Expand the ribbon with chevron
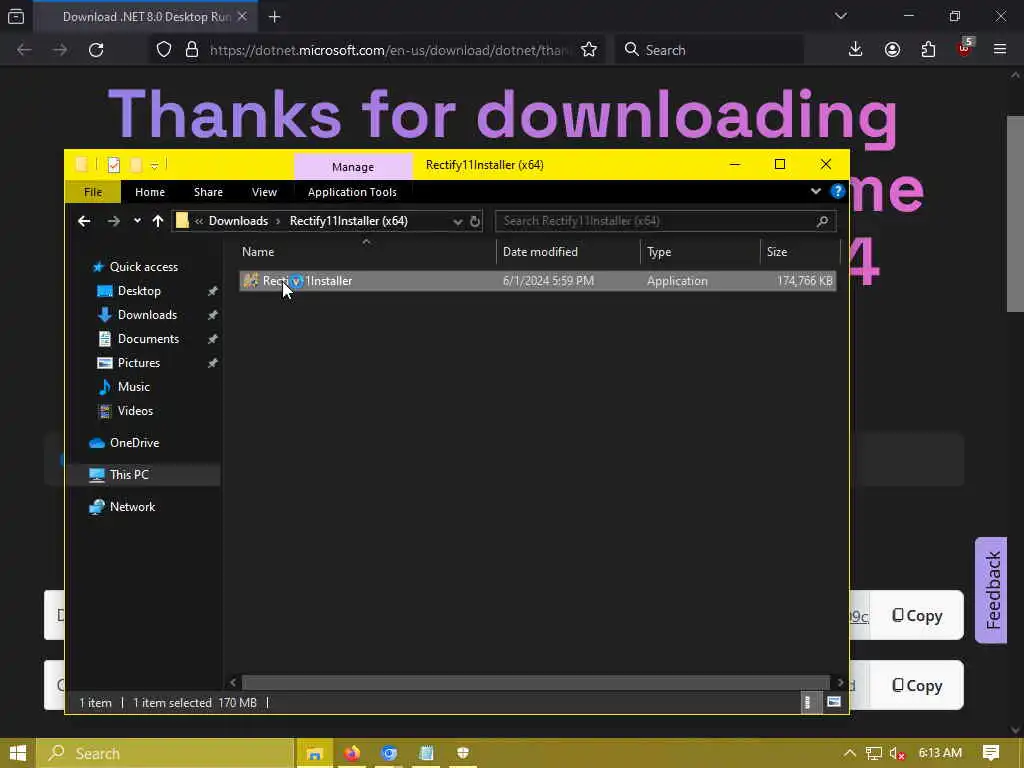 click(816, 191)
